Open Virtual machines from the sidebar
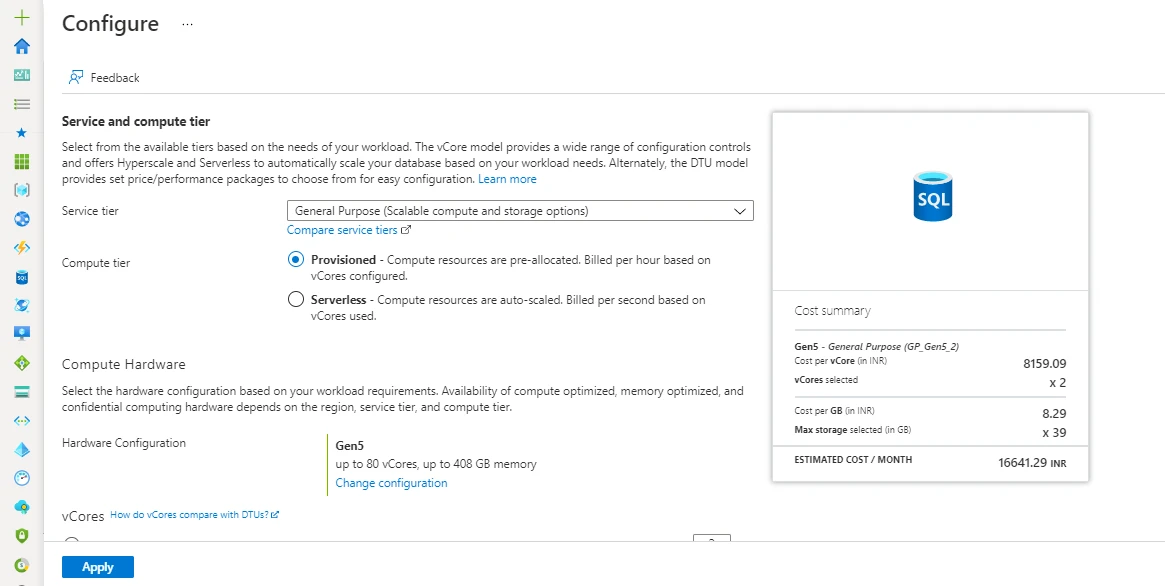 [21, 333]
